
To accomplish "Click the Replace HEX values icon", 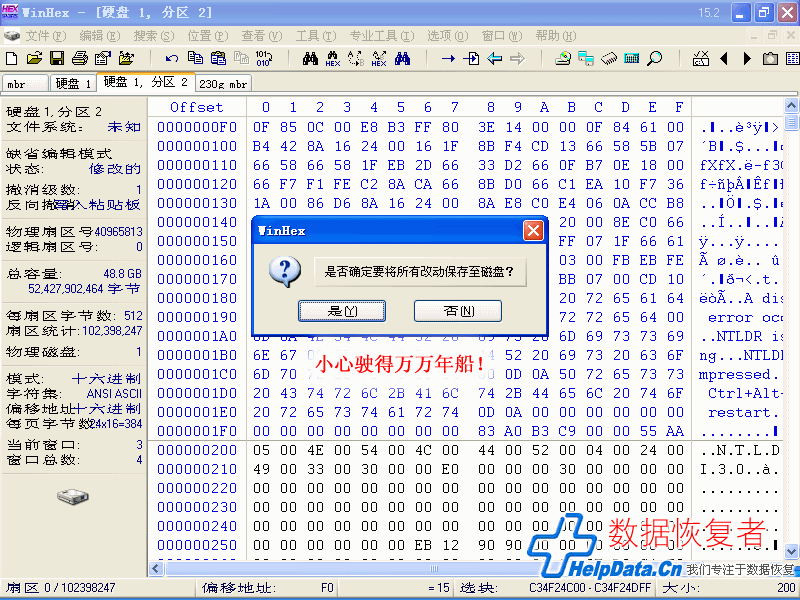I will tap(379, 59).
